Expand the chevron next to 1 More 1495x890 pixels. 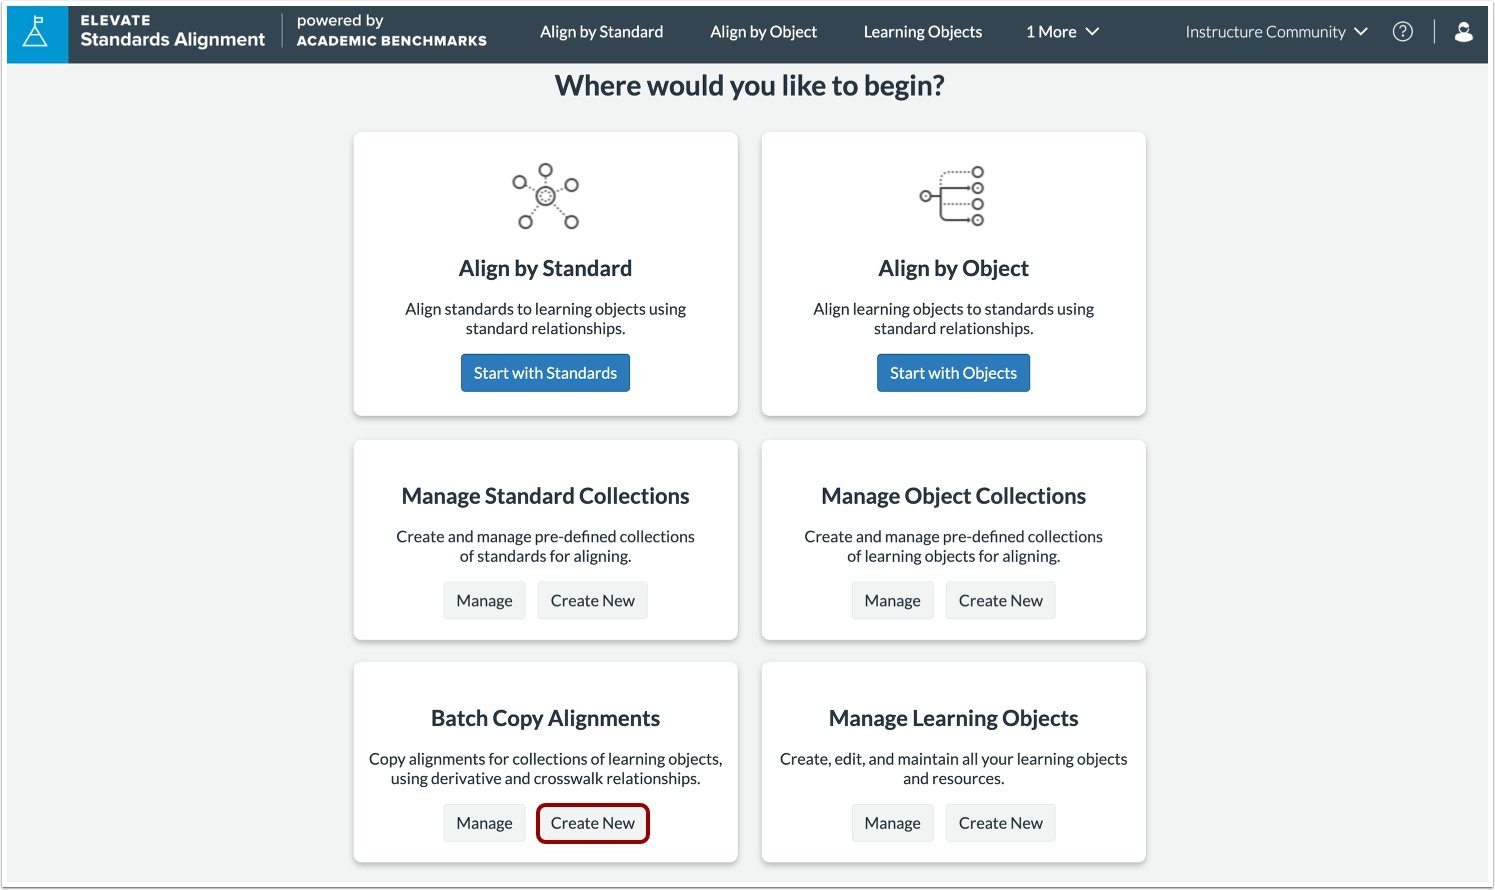(1092, 31)
